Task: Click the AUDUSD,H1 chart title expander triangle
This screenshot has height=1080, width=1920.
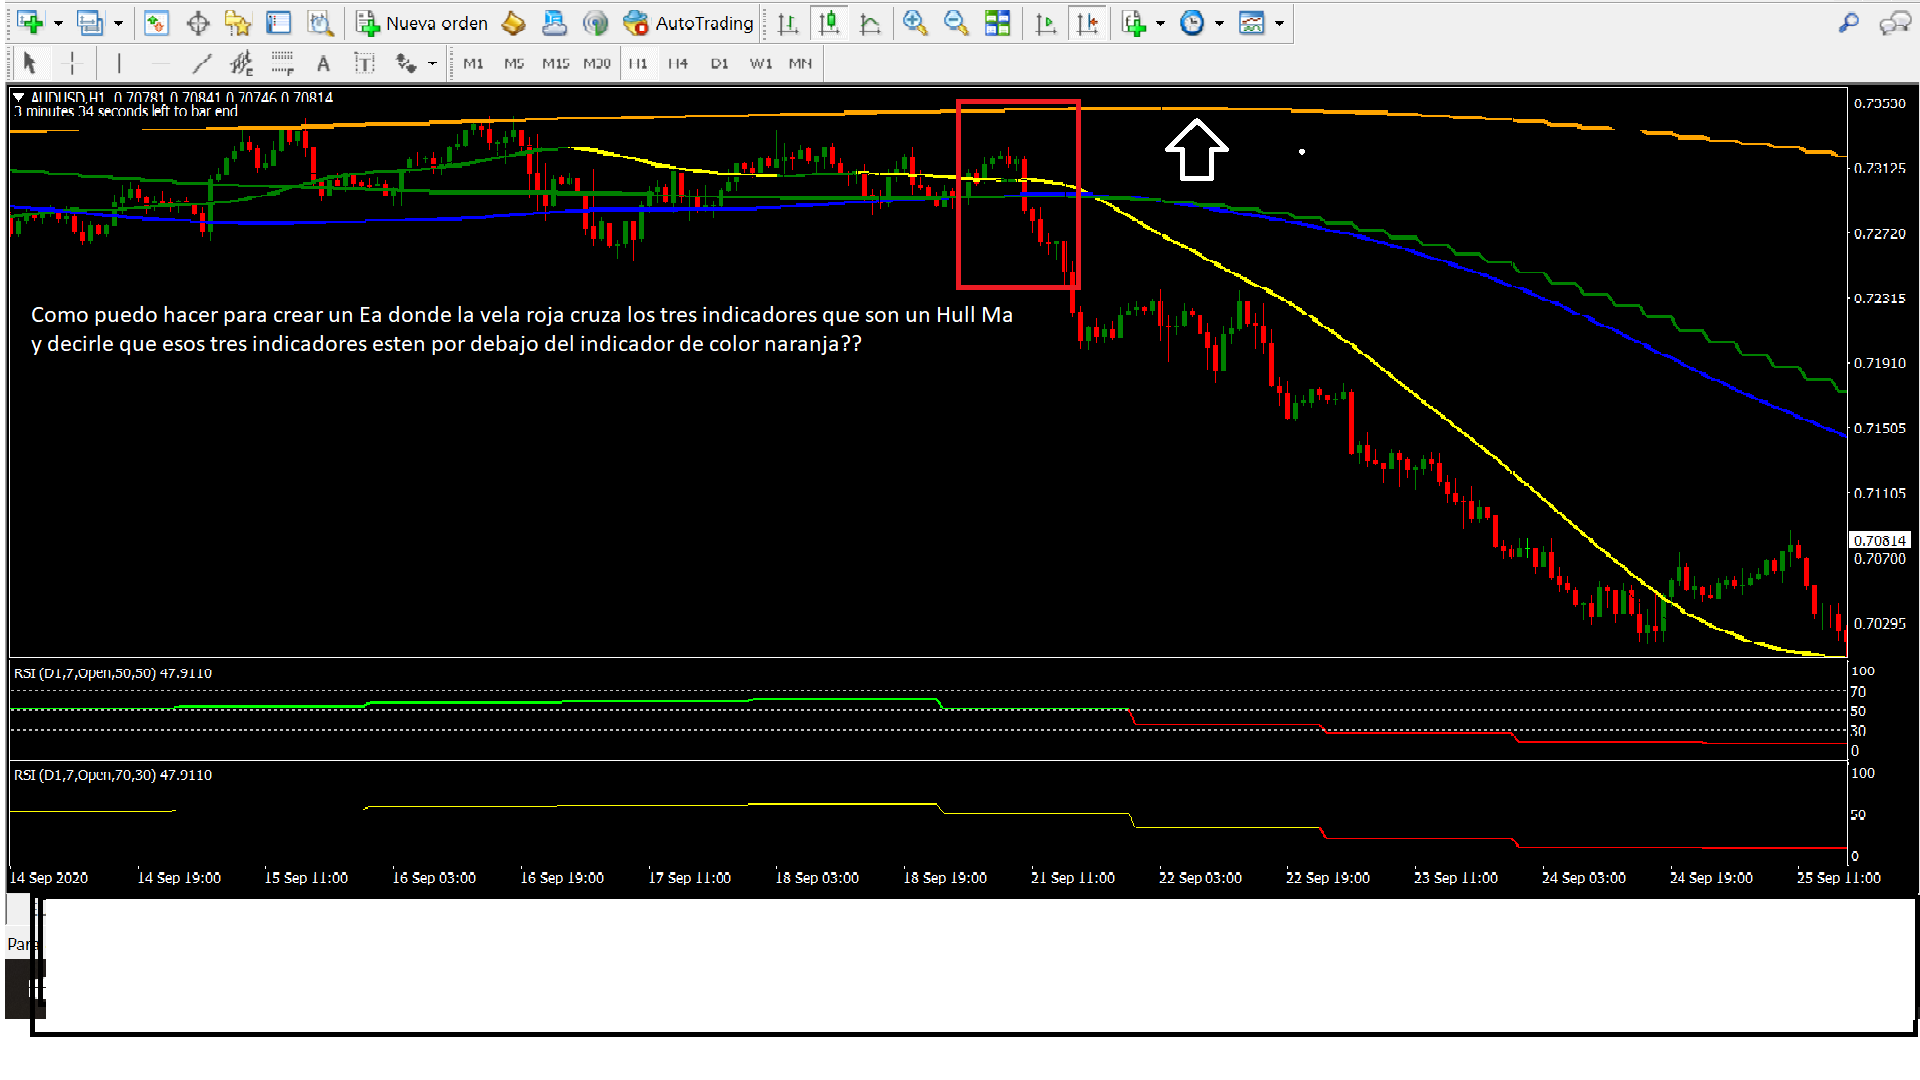Action: point(18,97)
